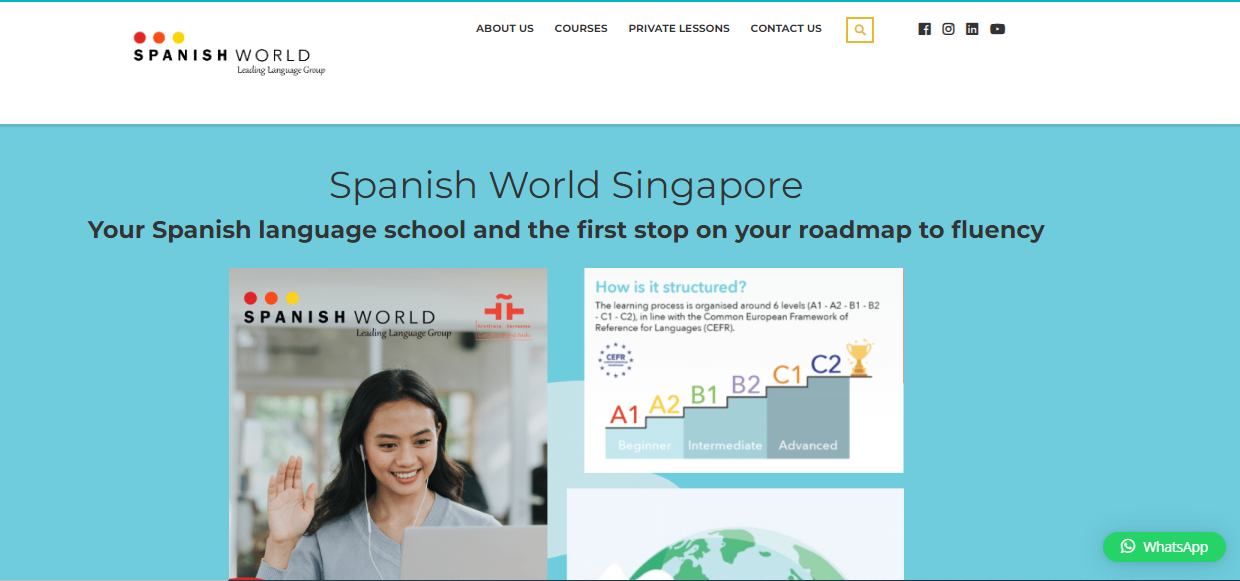Open the About Us menu
Image resolution: width=1240 pixels, height=581 pixels.
[504, 29]
